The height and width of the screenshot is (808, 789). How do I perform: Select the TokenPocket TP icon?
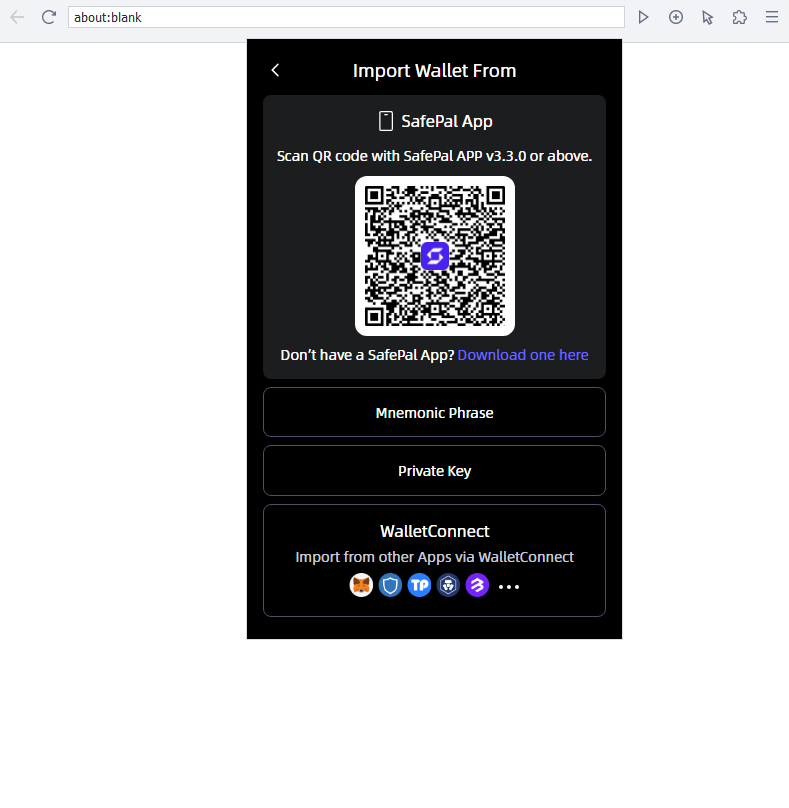[x=419, y=586]
